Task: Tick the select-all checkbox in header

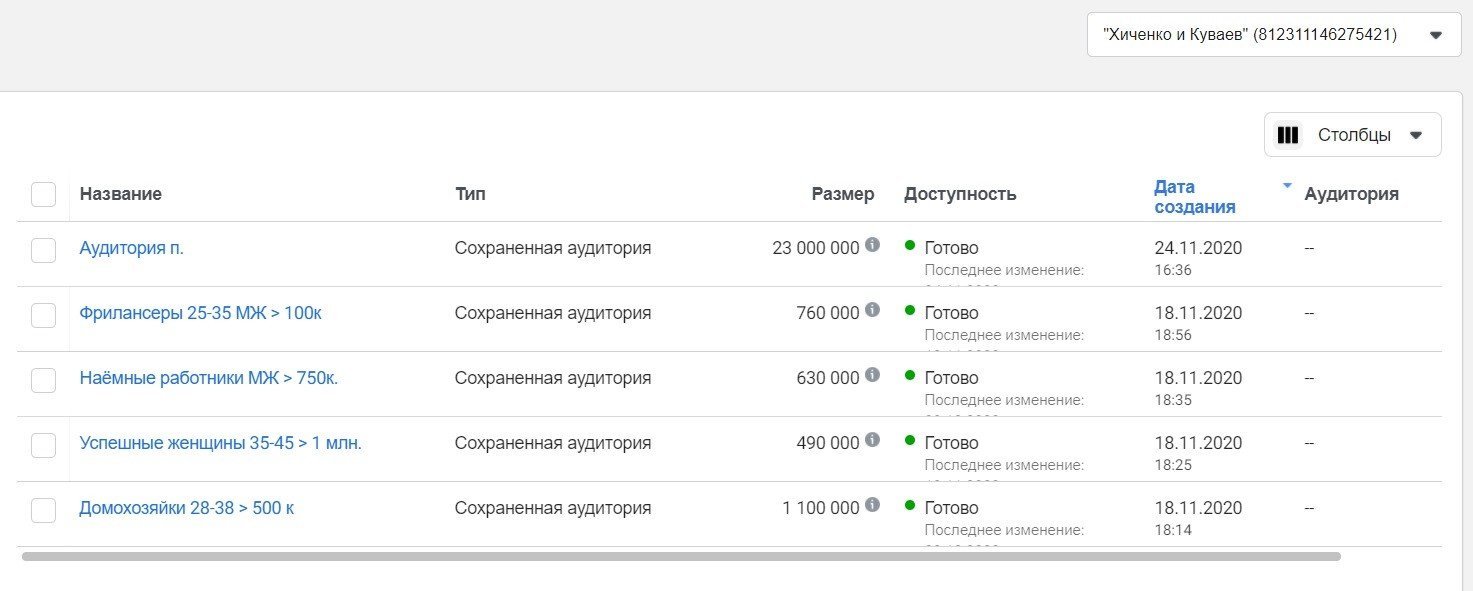Action: (43, 194)
